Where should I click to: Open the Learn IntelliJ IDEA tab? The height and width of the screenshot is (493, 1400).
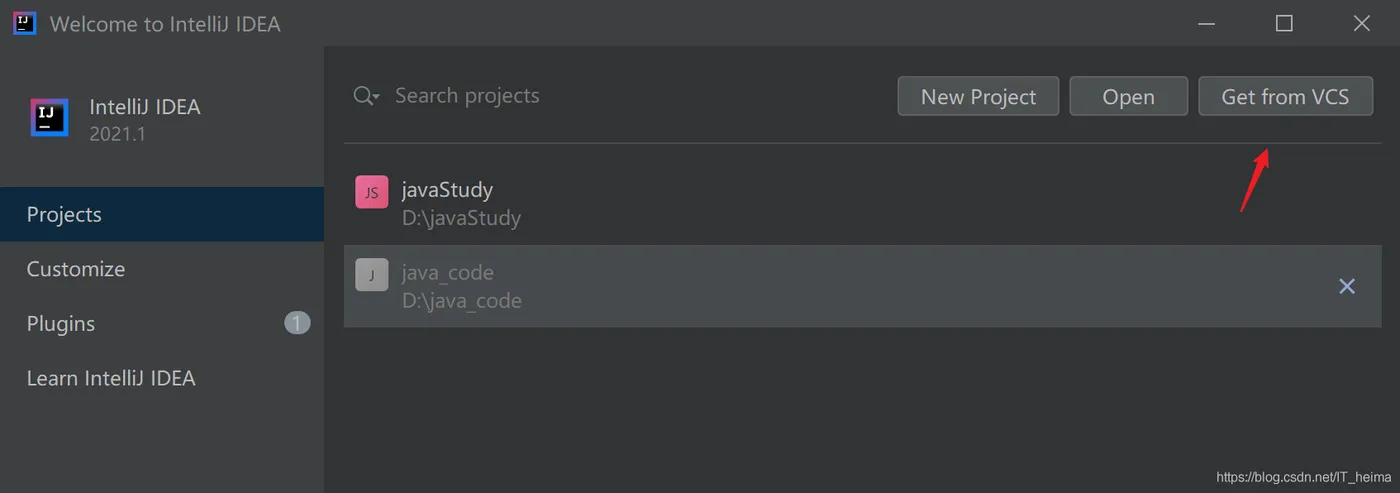click(111, 378)
